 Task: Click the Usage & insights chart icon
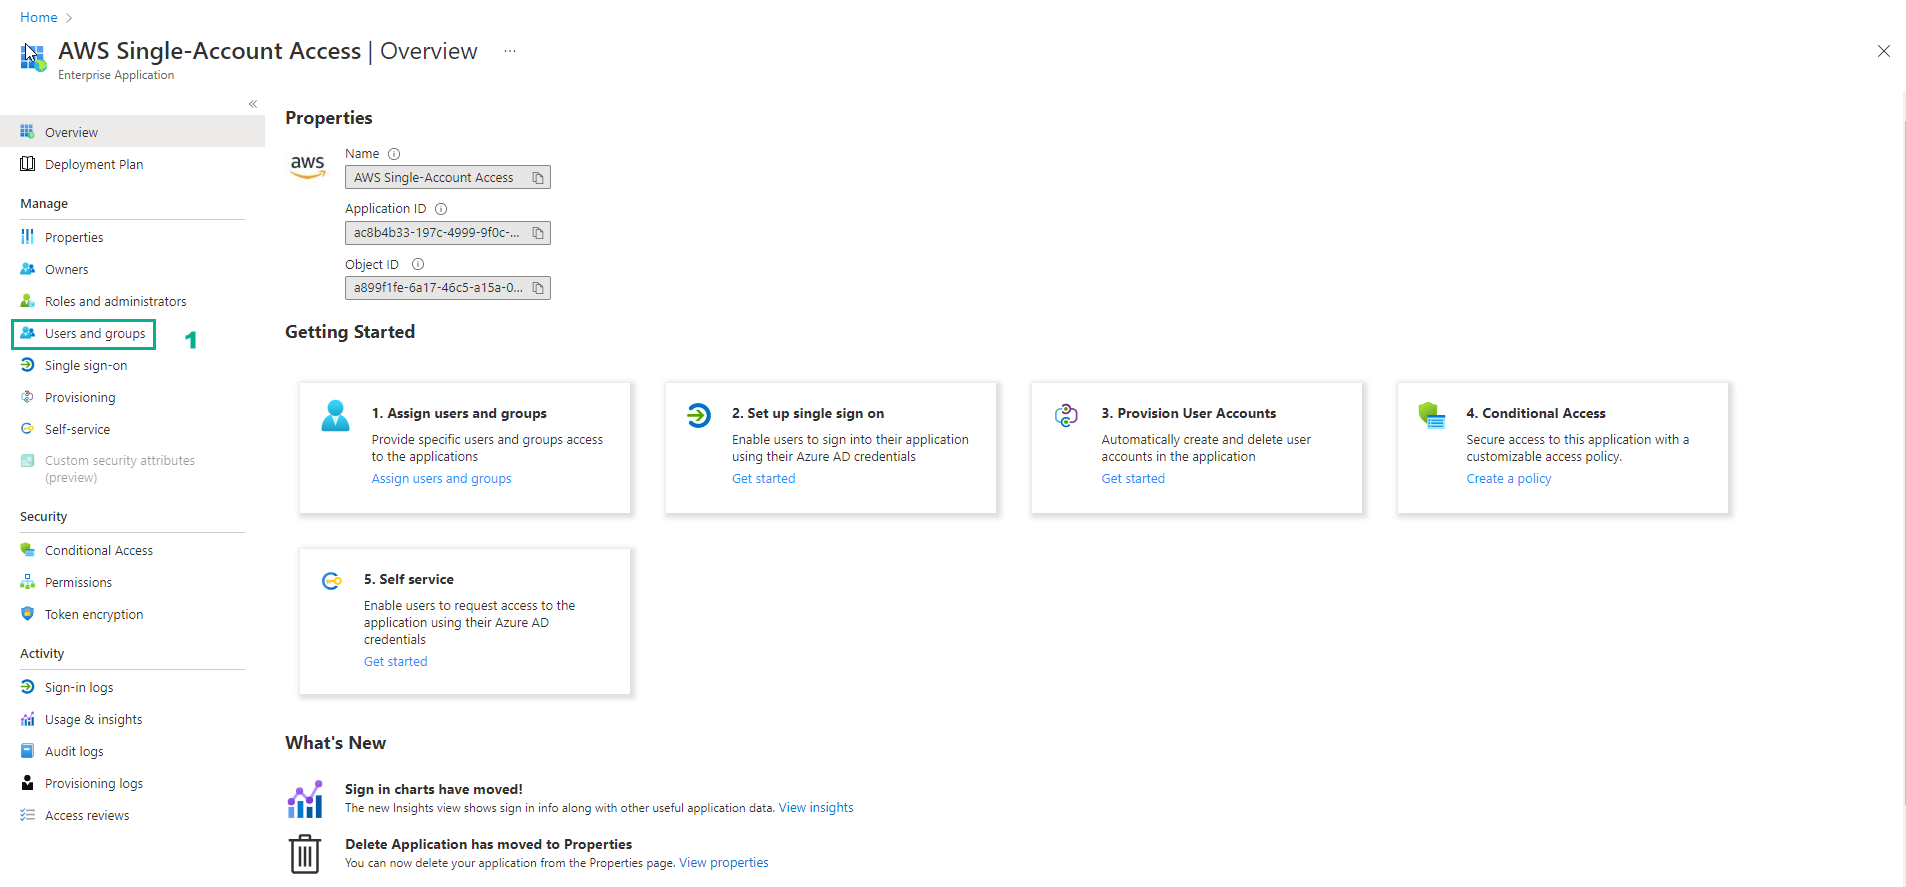[27, 719]
